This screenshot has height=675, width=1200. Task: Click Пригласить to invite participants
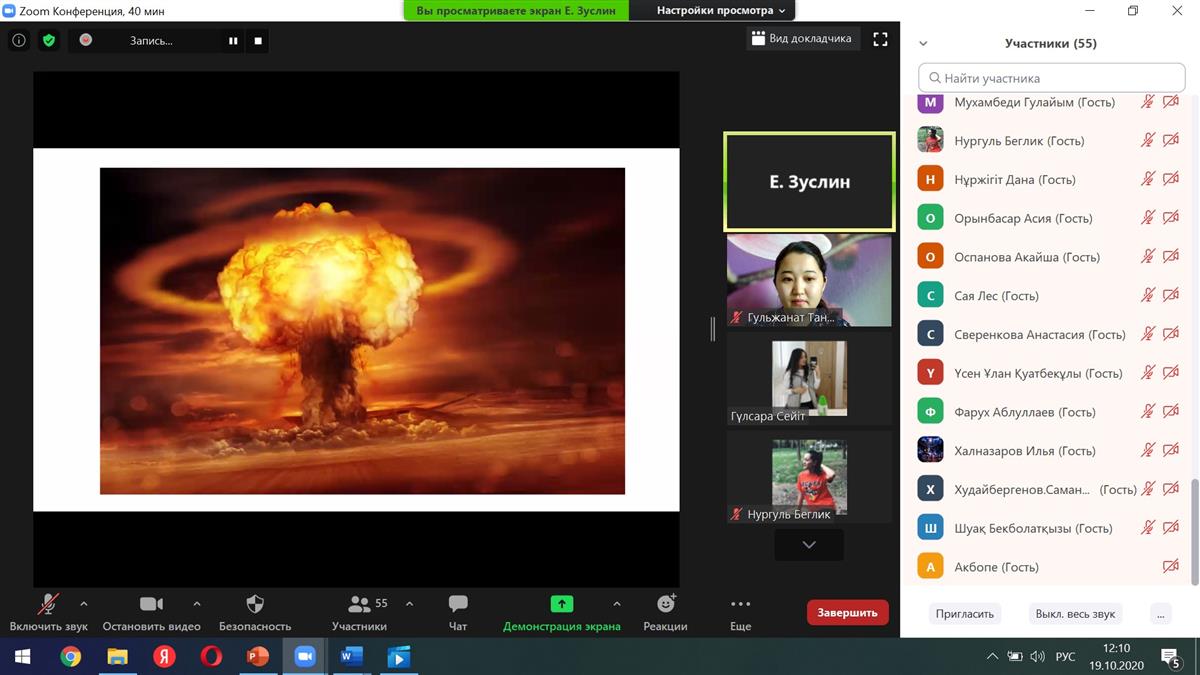(964, 613)
